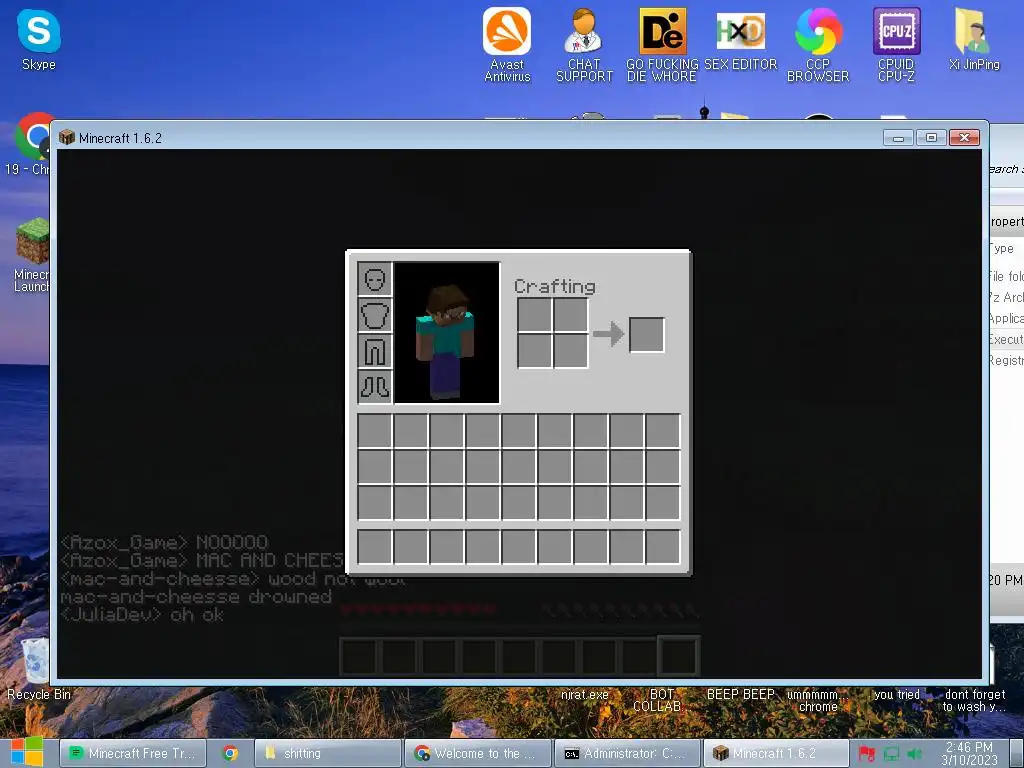The width and height of the screenshot is (1024, 768).
Task: Click the crafting output result slot
Action: click(647, 334)
